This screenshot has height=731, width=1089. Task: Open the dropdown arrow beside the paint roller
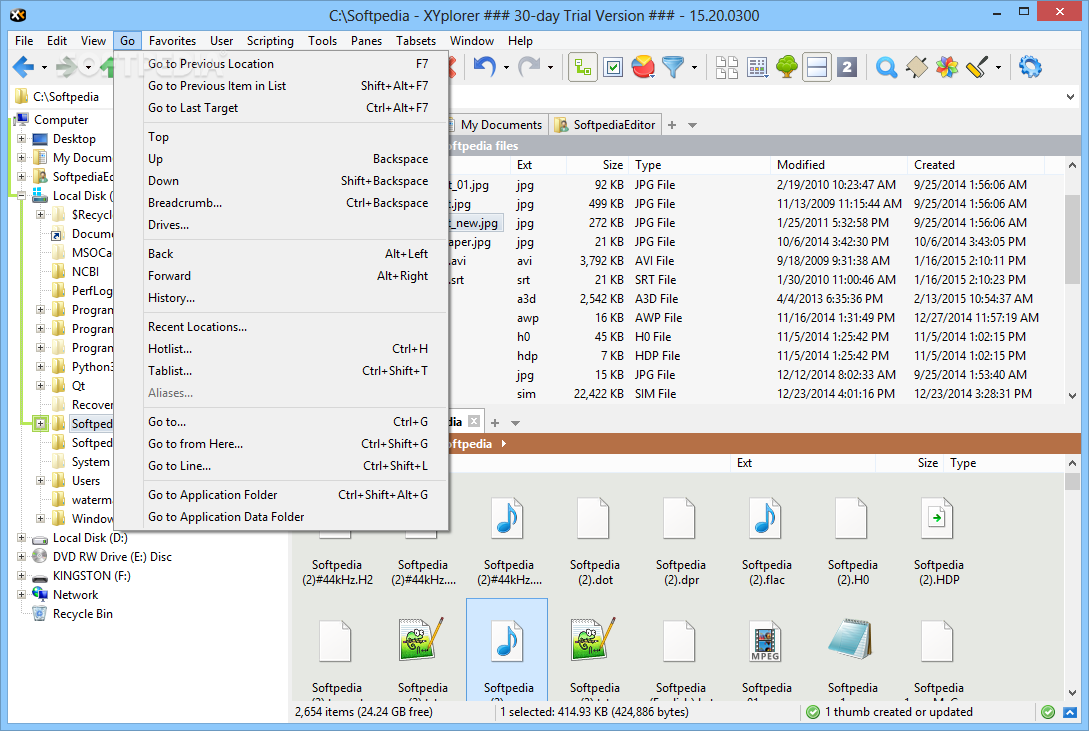(998, 68)
